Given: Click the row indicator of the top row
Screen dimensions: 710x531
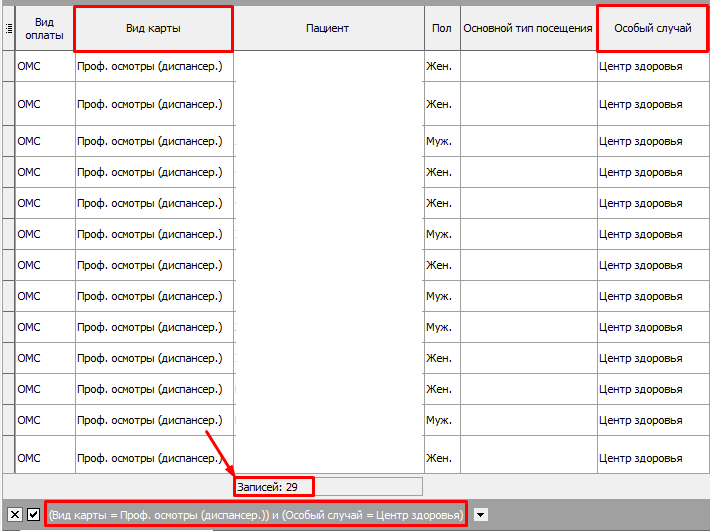Looking at the screenshot, I should 9,67.
